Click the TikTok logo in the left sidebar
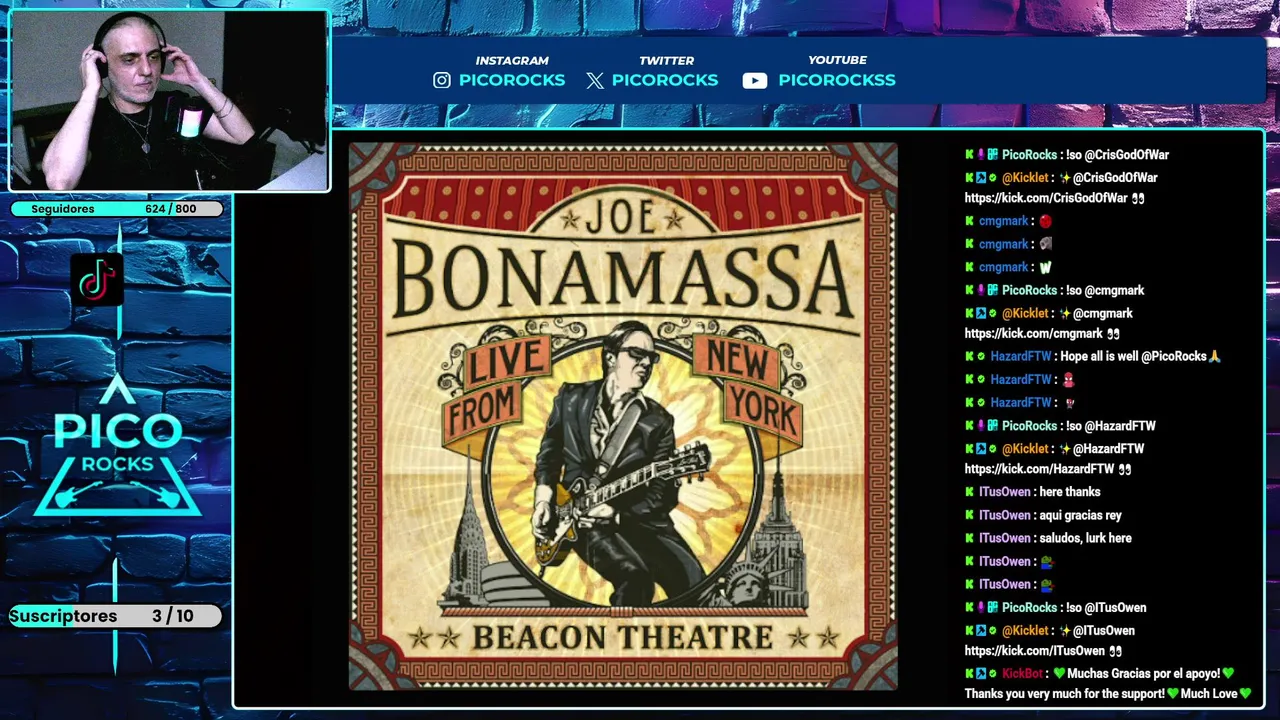1280x720 pixels. (x=97, y=279)
